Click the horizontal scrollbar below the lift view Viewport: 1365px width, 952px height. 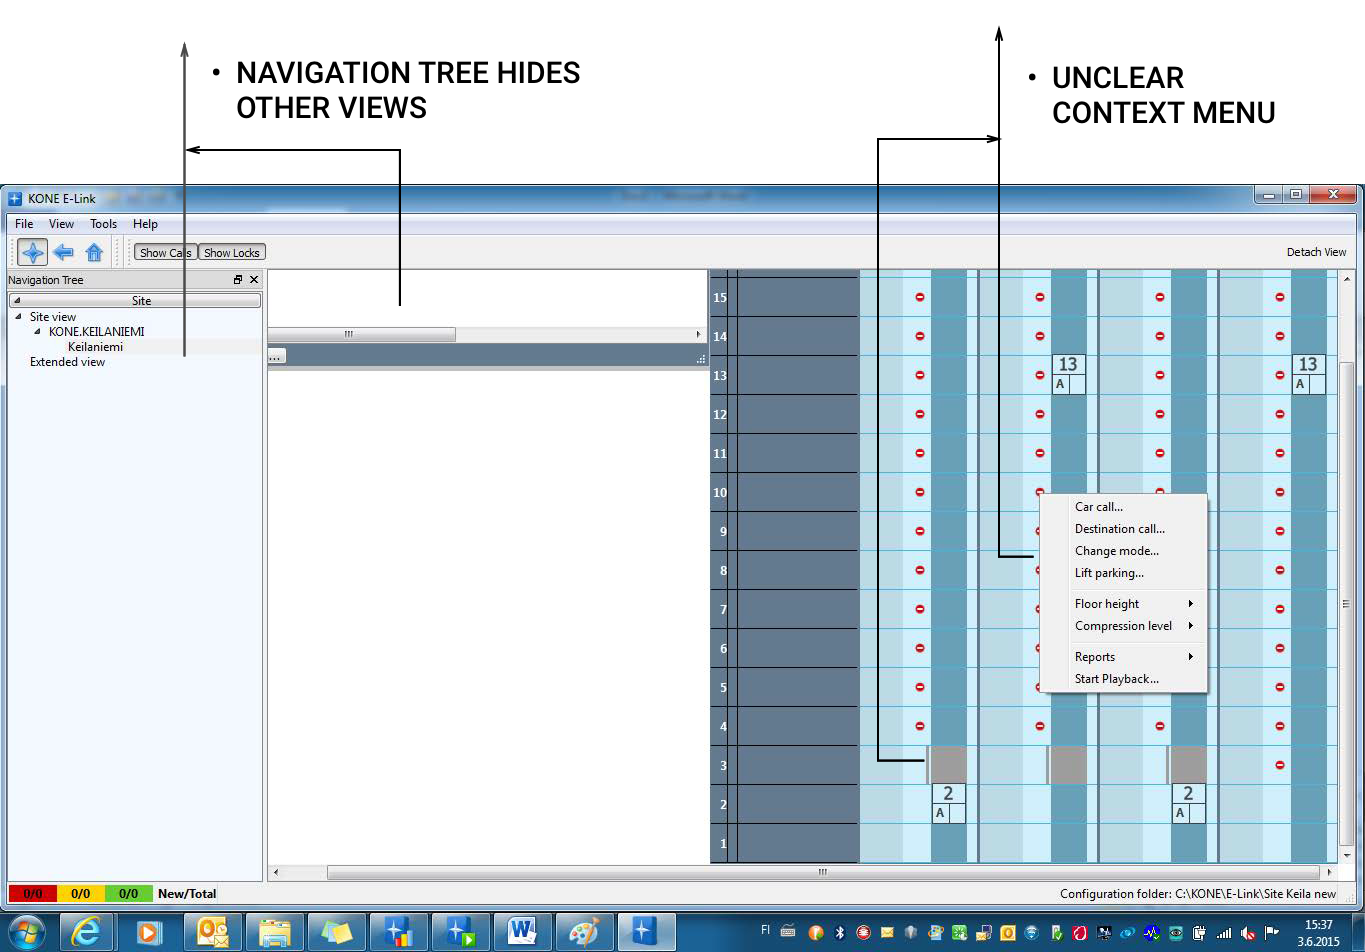tap(820, 872)
